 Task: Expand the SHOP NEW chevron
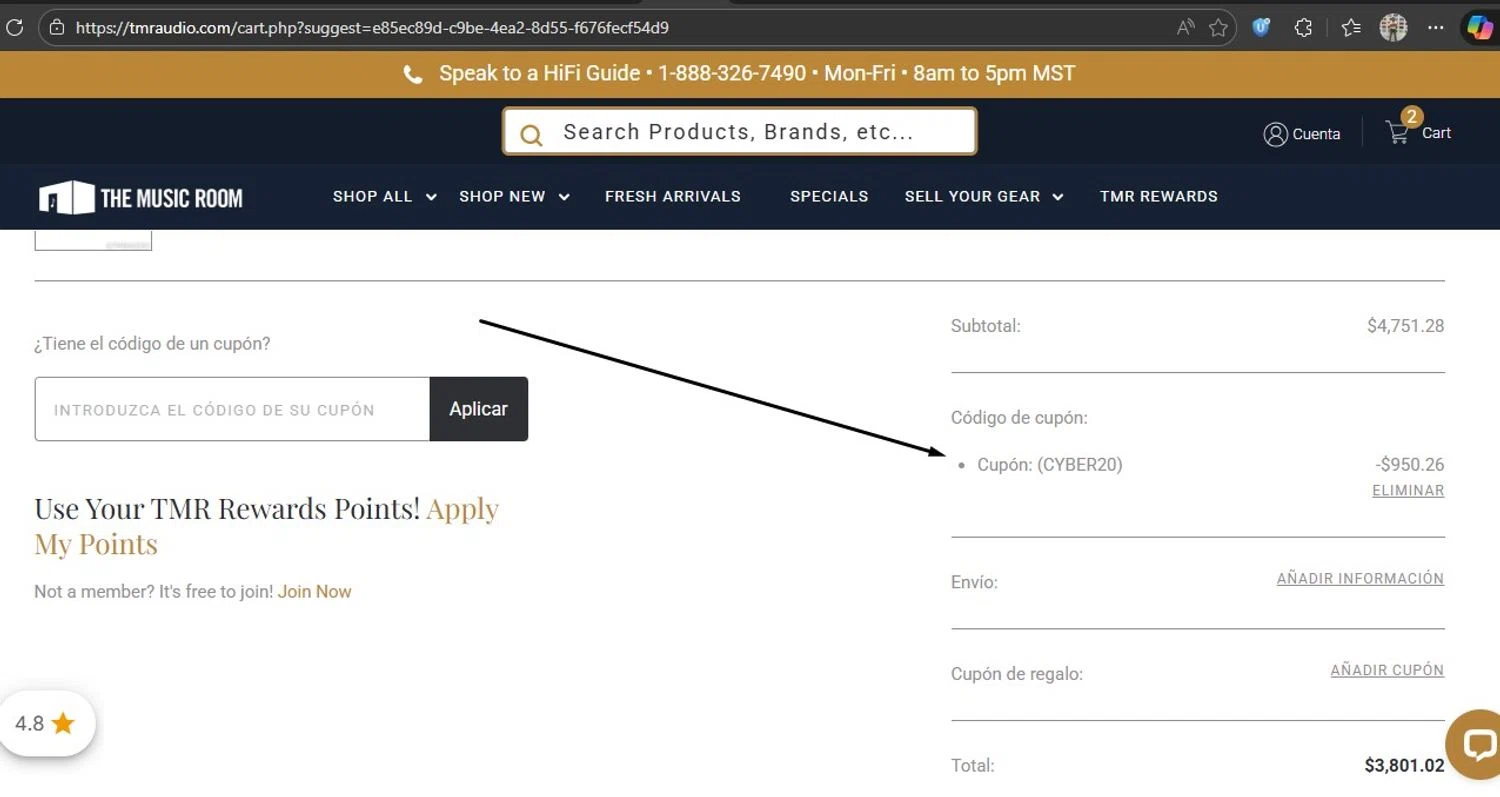pyautogui.click(x=564, y=197)
